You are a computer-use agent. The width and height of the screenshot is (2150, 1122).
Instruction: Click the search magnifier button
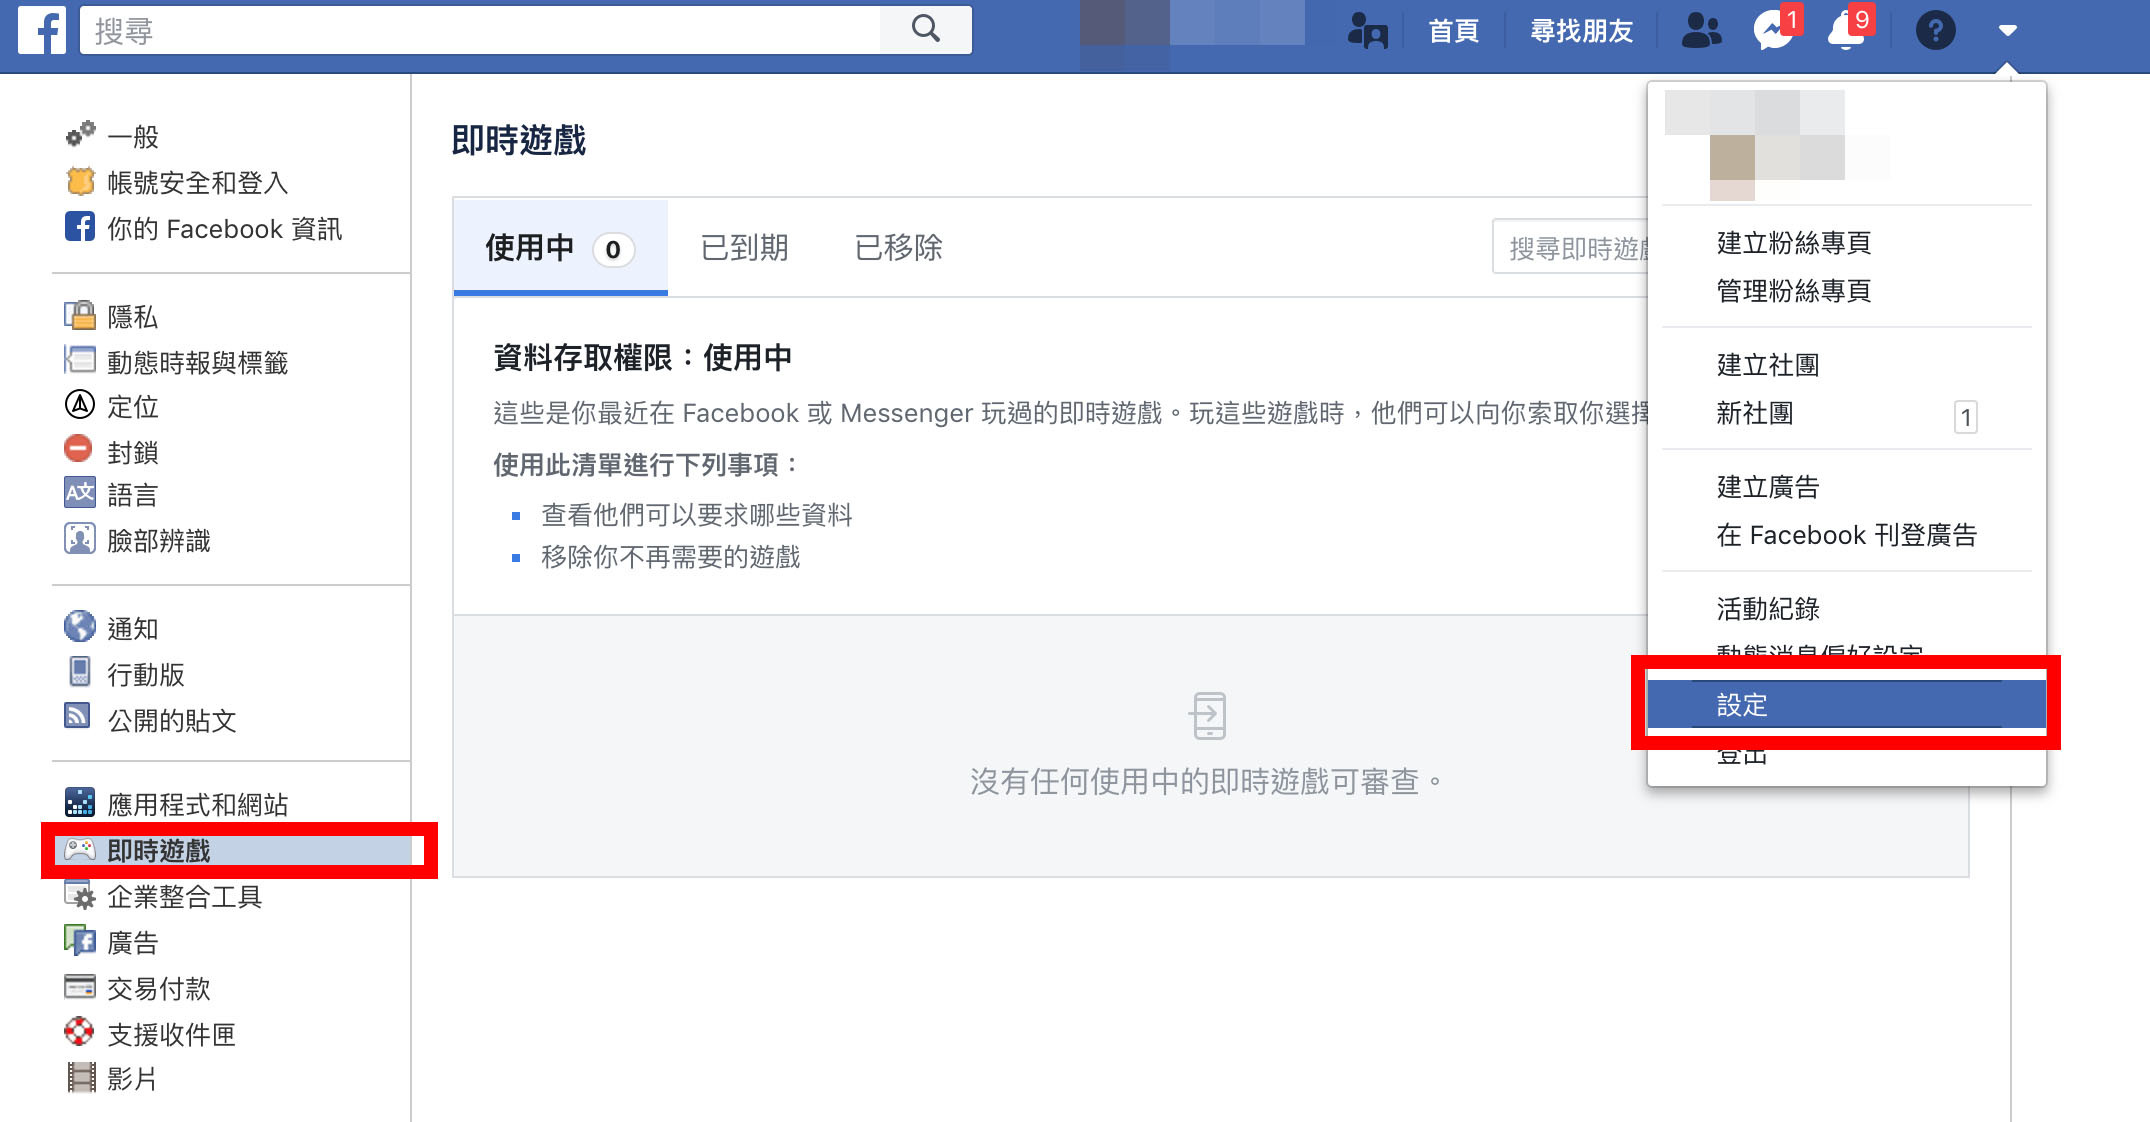coord(926,30)
